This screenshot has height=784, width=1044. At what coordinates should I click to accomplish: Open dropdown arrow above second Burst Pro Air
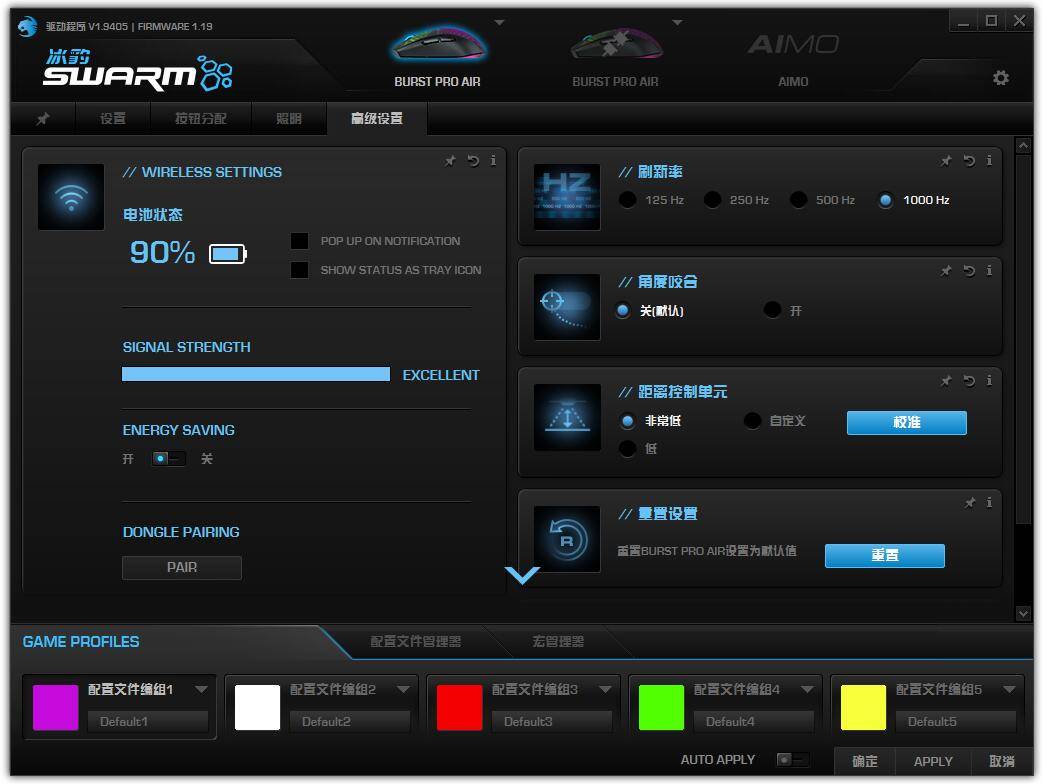tap(678, 23)
